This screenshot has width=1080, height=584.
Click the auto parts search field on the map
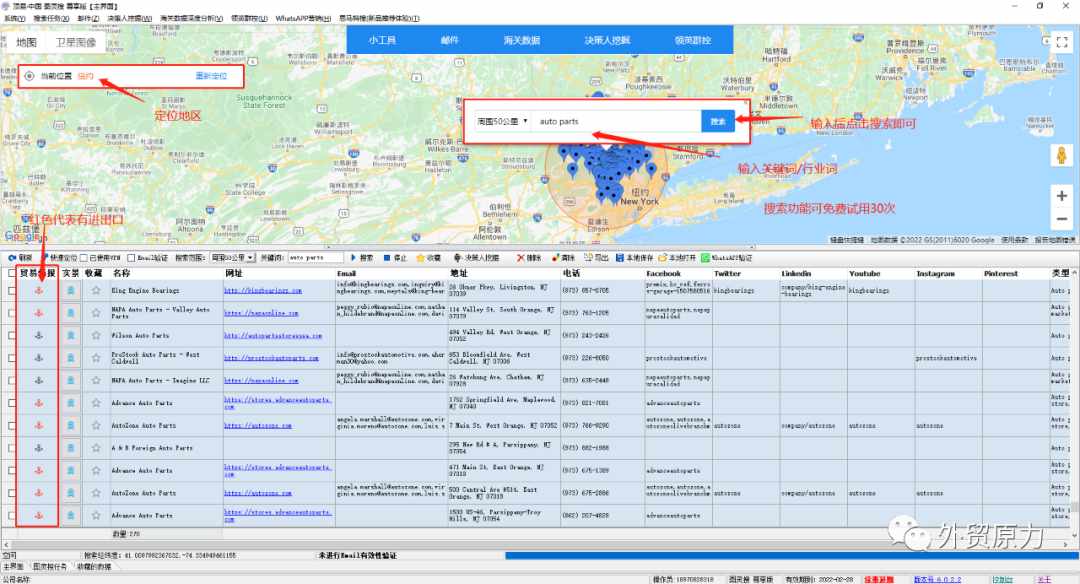(616, 121)
